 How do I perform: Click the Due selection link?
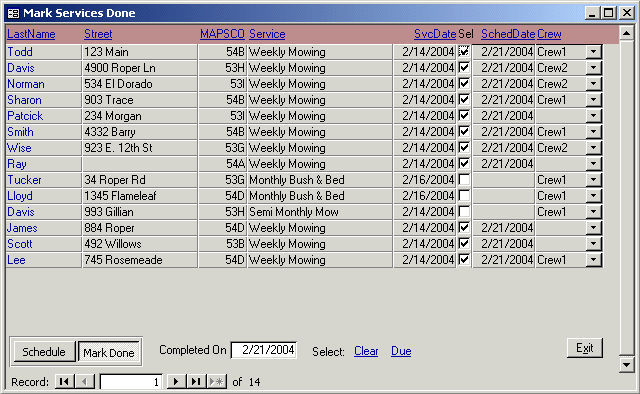401,351
